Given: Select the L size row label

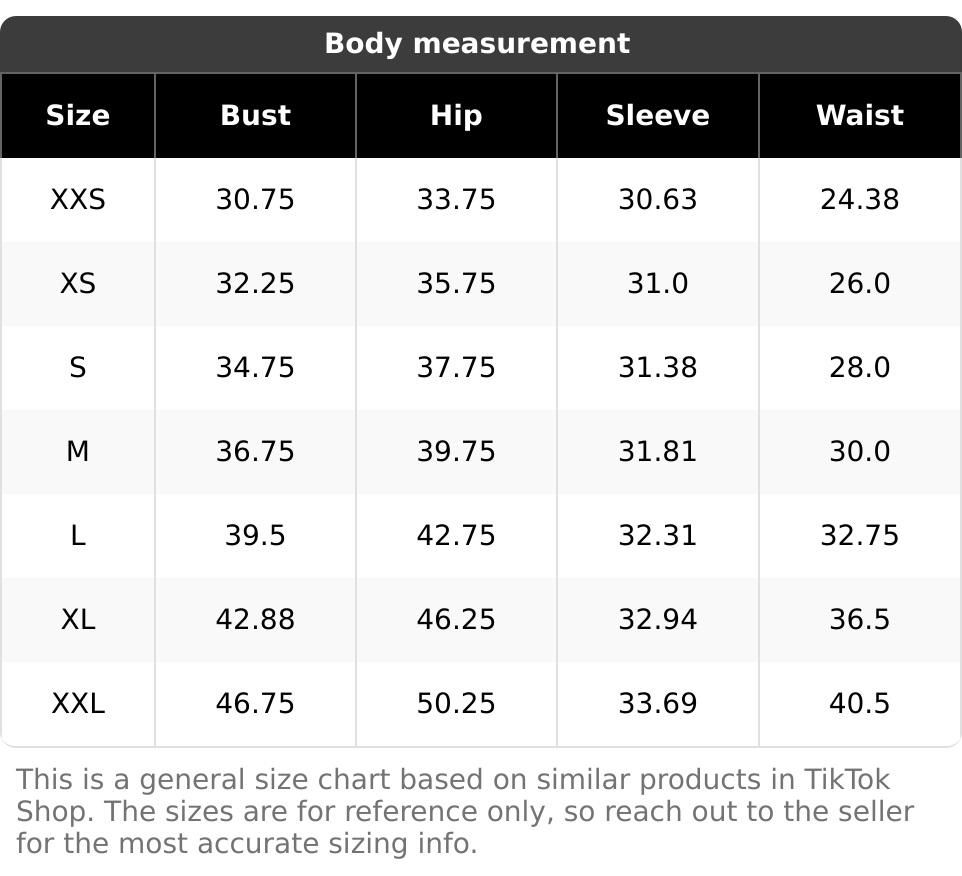Looking at the screenshot, I should pos(78,536).
